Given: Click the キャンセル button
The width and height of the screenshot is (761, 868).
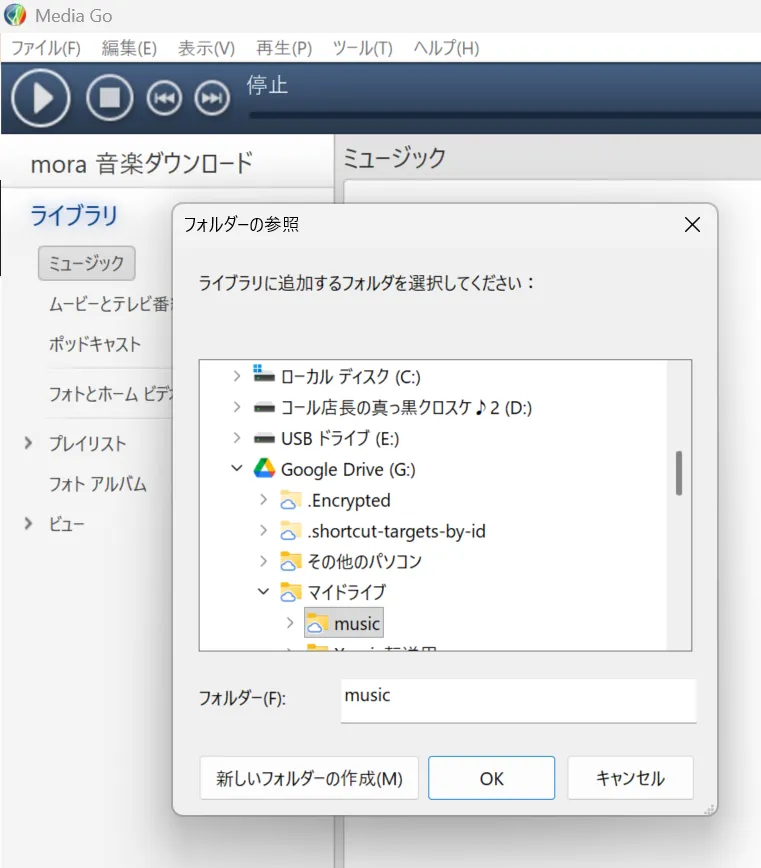Looking at the screenshot, I should pos(630,778).
